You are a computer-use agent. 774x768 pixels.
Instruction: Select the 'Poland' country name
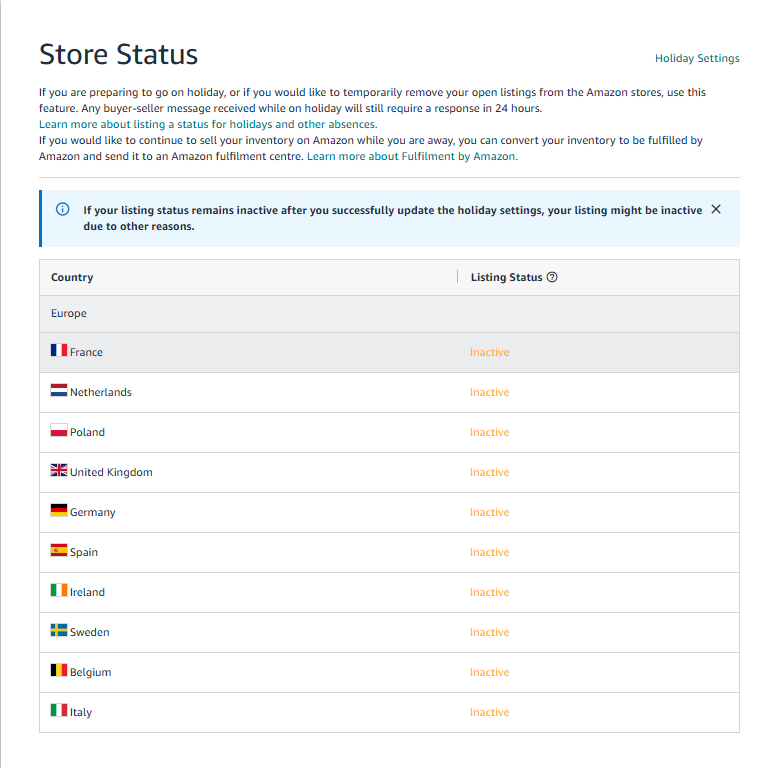coord(87,432)
